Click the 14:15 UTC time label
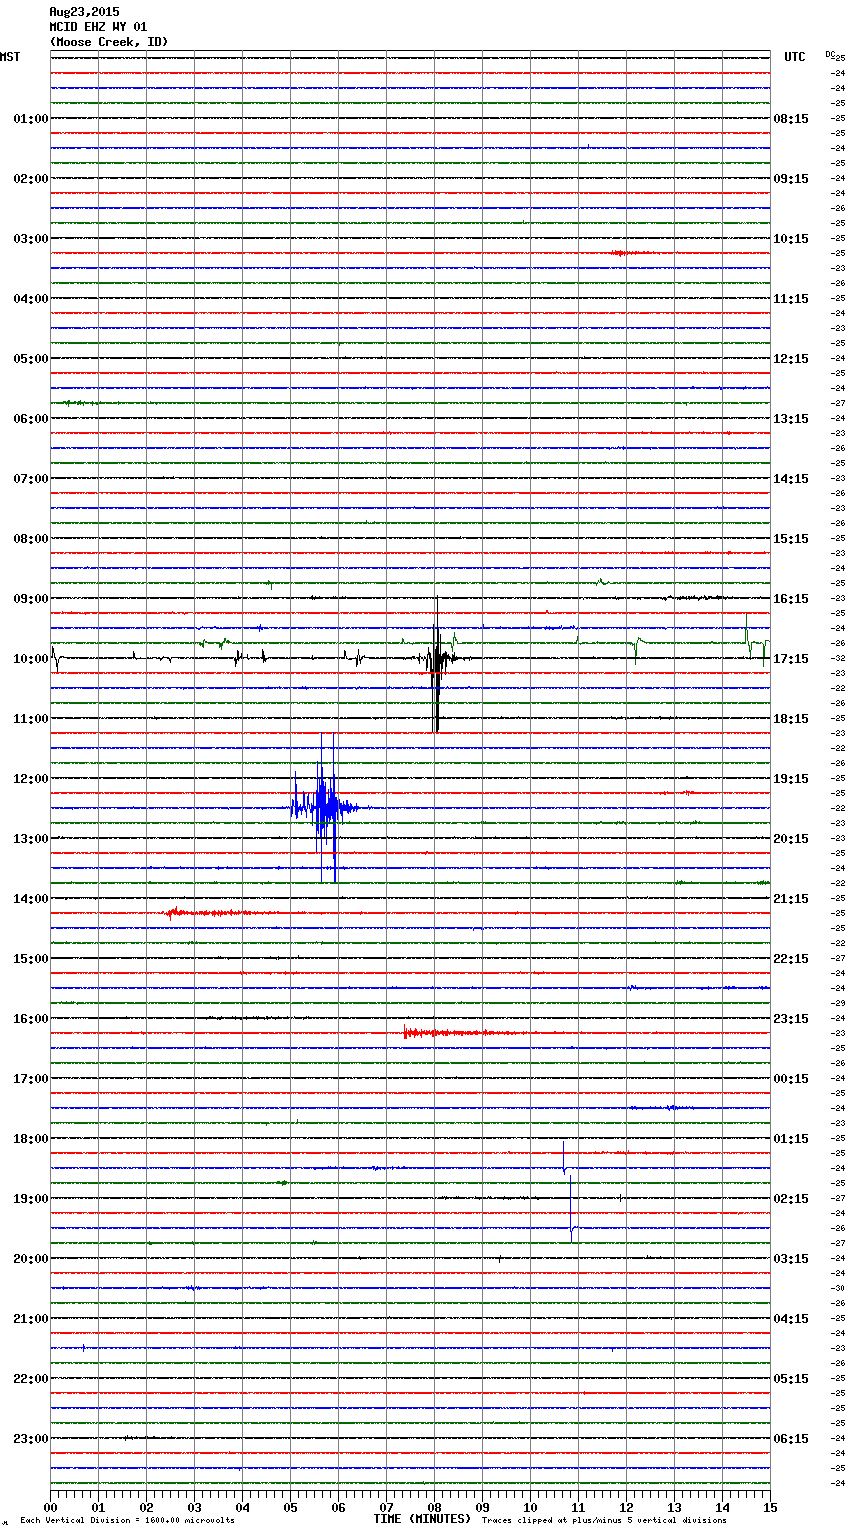The height and width of the screenshot is (1534, 850). click(791, 479)
